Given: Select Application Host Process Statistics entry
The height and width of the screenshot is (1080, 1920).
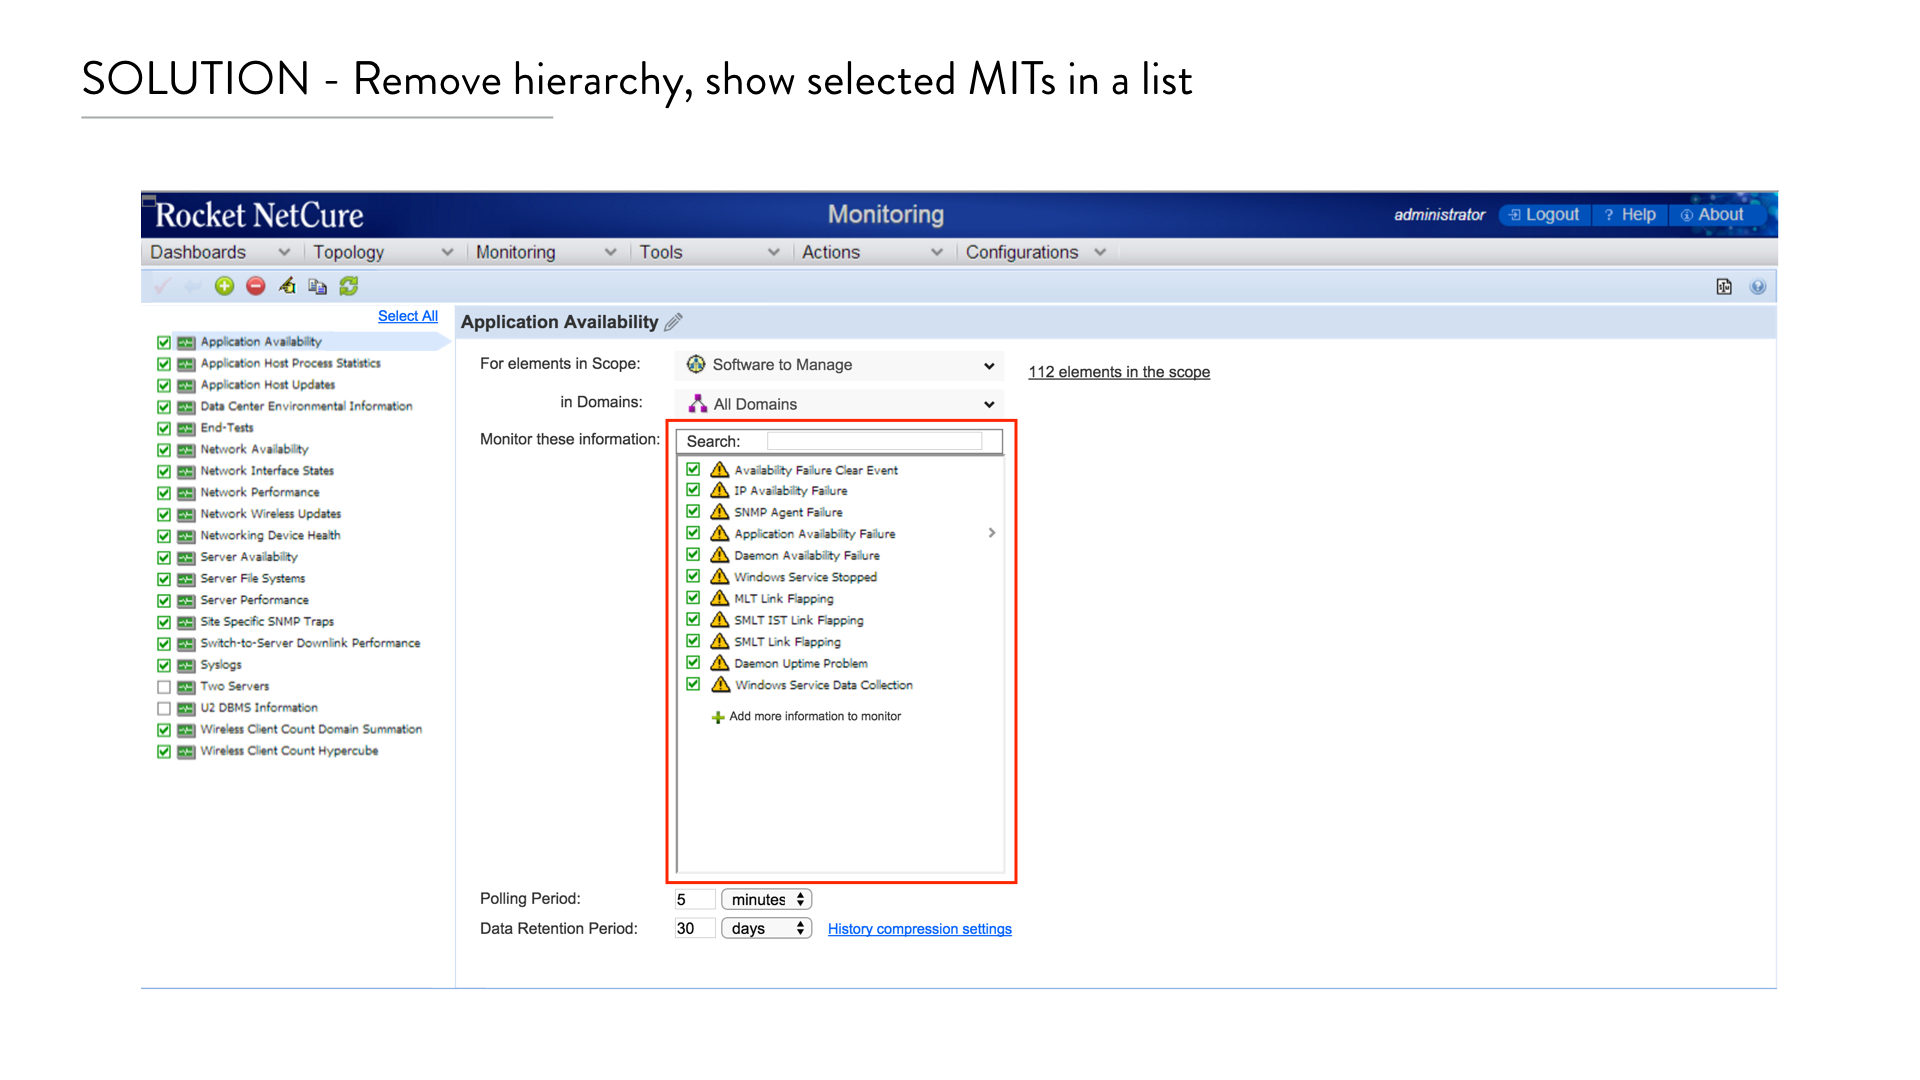Looking at the screenshot, I should click(x=290, y=364).
